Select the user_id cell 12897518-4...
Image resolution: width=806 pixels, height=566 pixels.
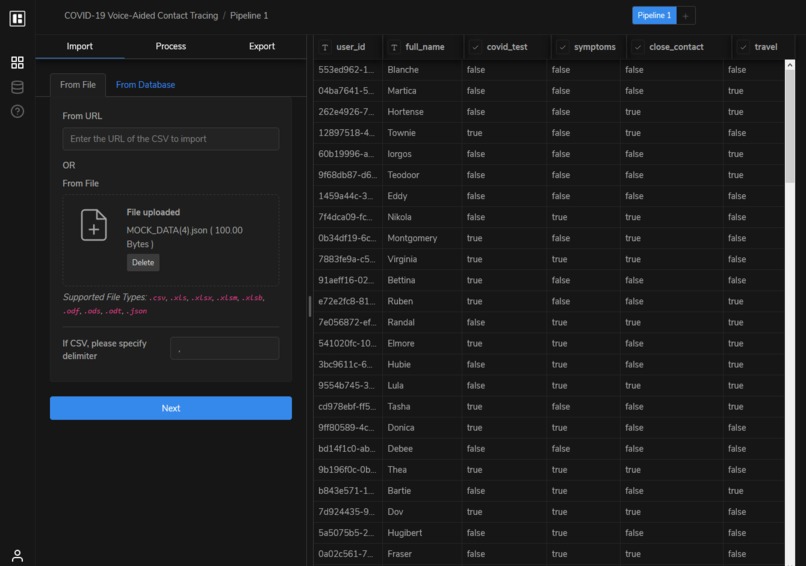point(346,133)
